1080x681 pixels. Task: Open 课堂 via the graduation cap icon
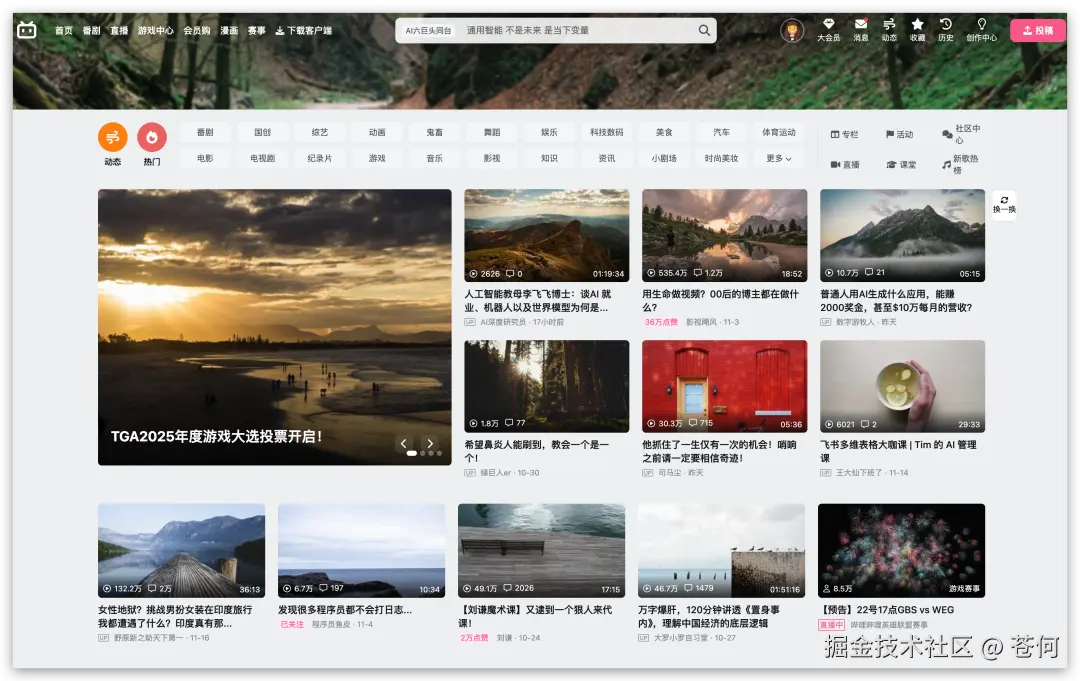pos(892,164)
